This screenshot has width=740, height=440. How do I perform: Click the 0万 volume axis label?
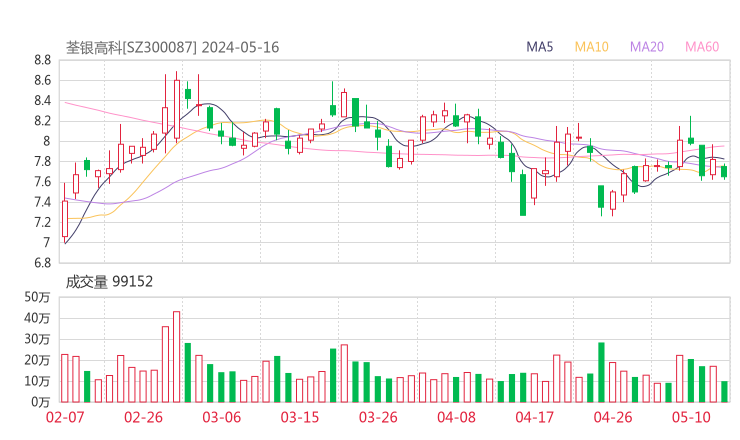(41, 402)
